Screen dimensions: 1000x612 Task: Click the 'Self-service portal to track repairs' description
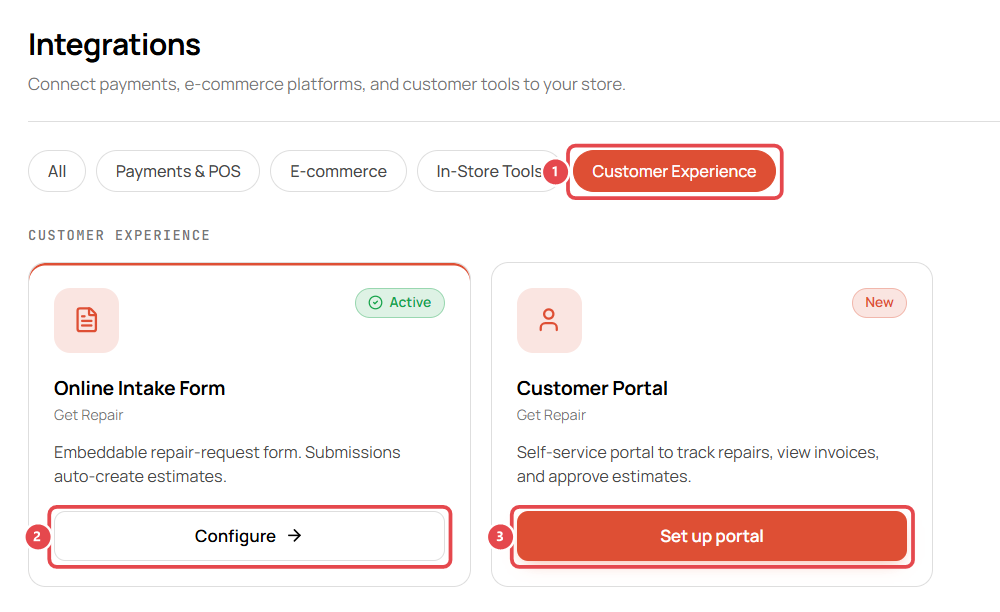[x=698, y=464]
